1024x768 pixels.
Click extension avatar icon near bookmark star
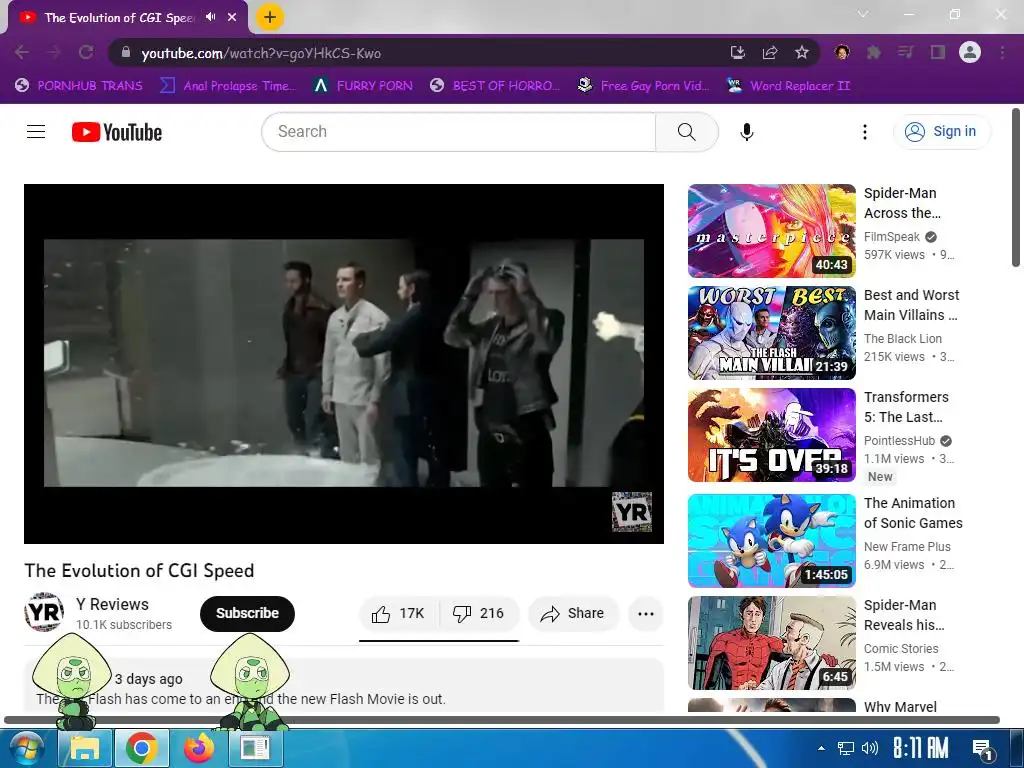point(842,52)
